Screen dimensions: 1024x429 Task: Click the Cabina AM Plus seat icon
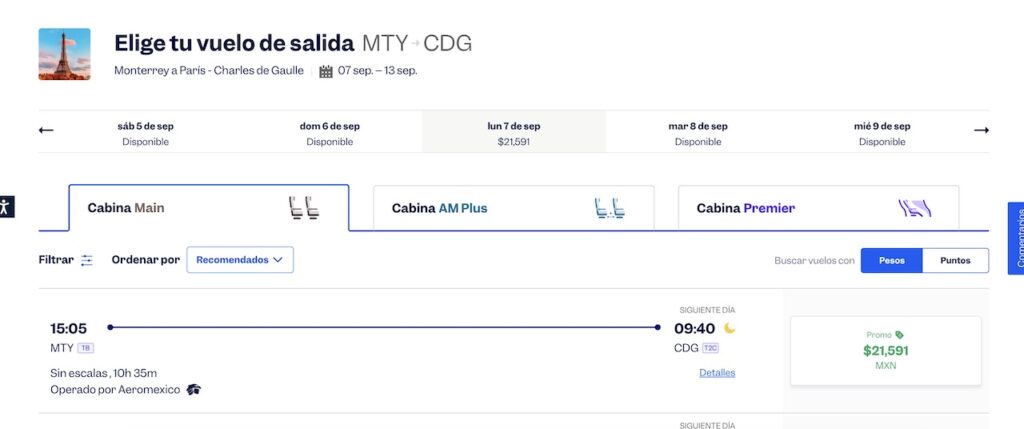point(609,208)
